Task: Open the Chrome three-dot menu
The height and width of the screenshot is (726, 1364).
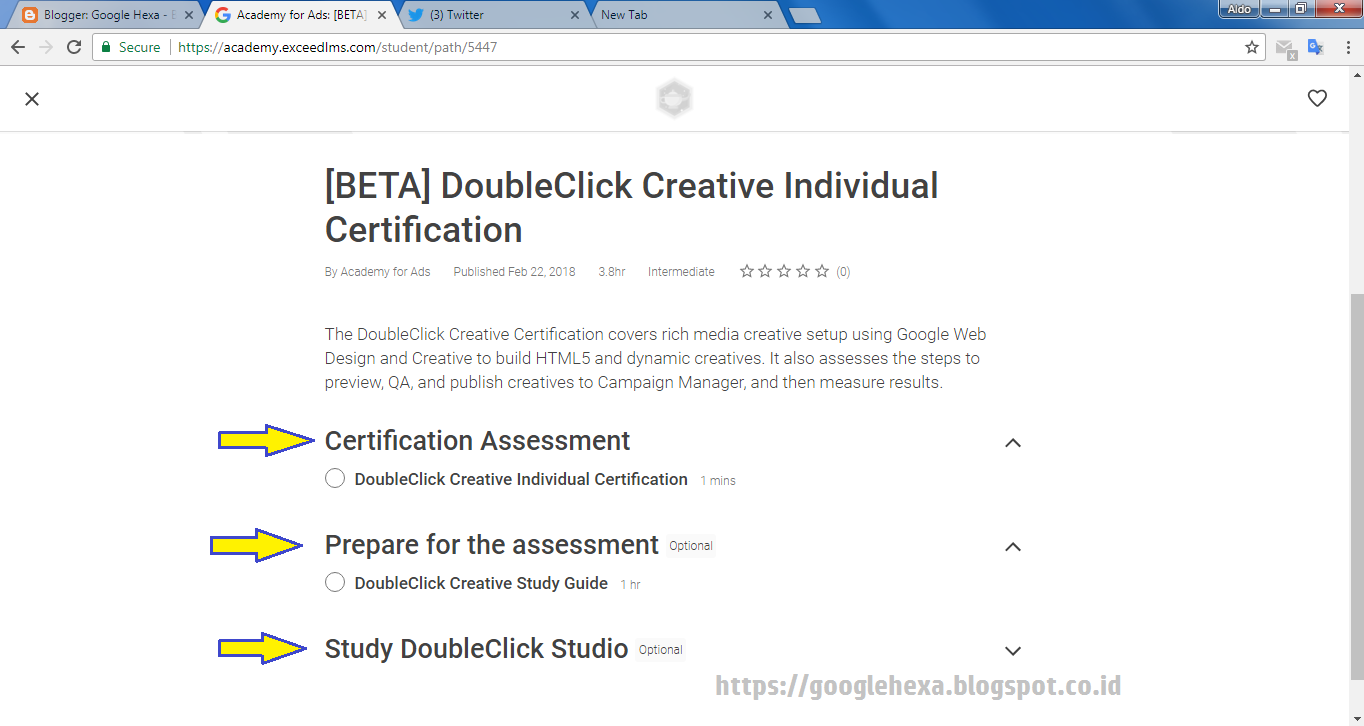Action: tap(1346, 47)
